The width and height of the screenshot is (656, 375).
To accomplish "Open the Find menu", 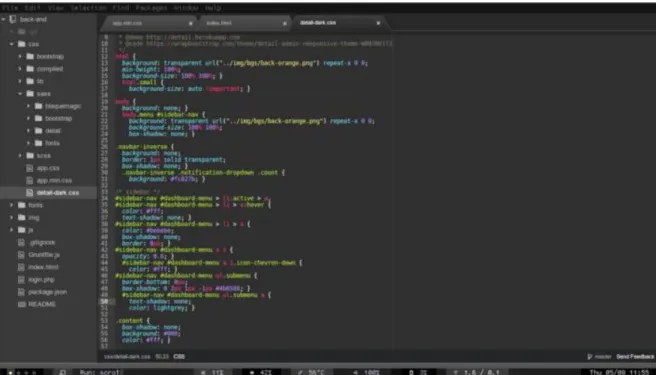I will coord(120,8).
